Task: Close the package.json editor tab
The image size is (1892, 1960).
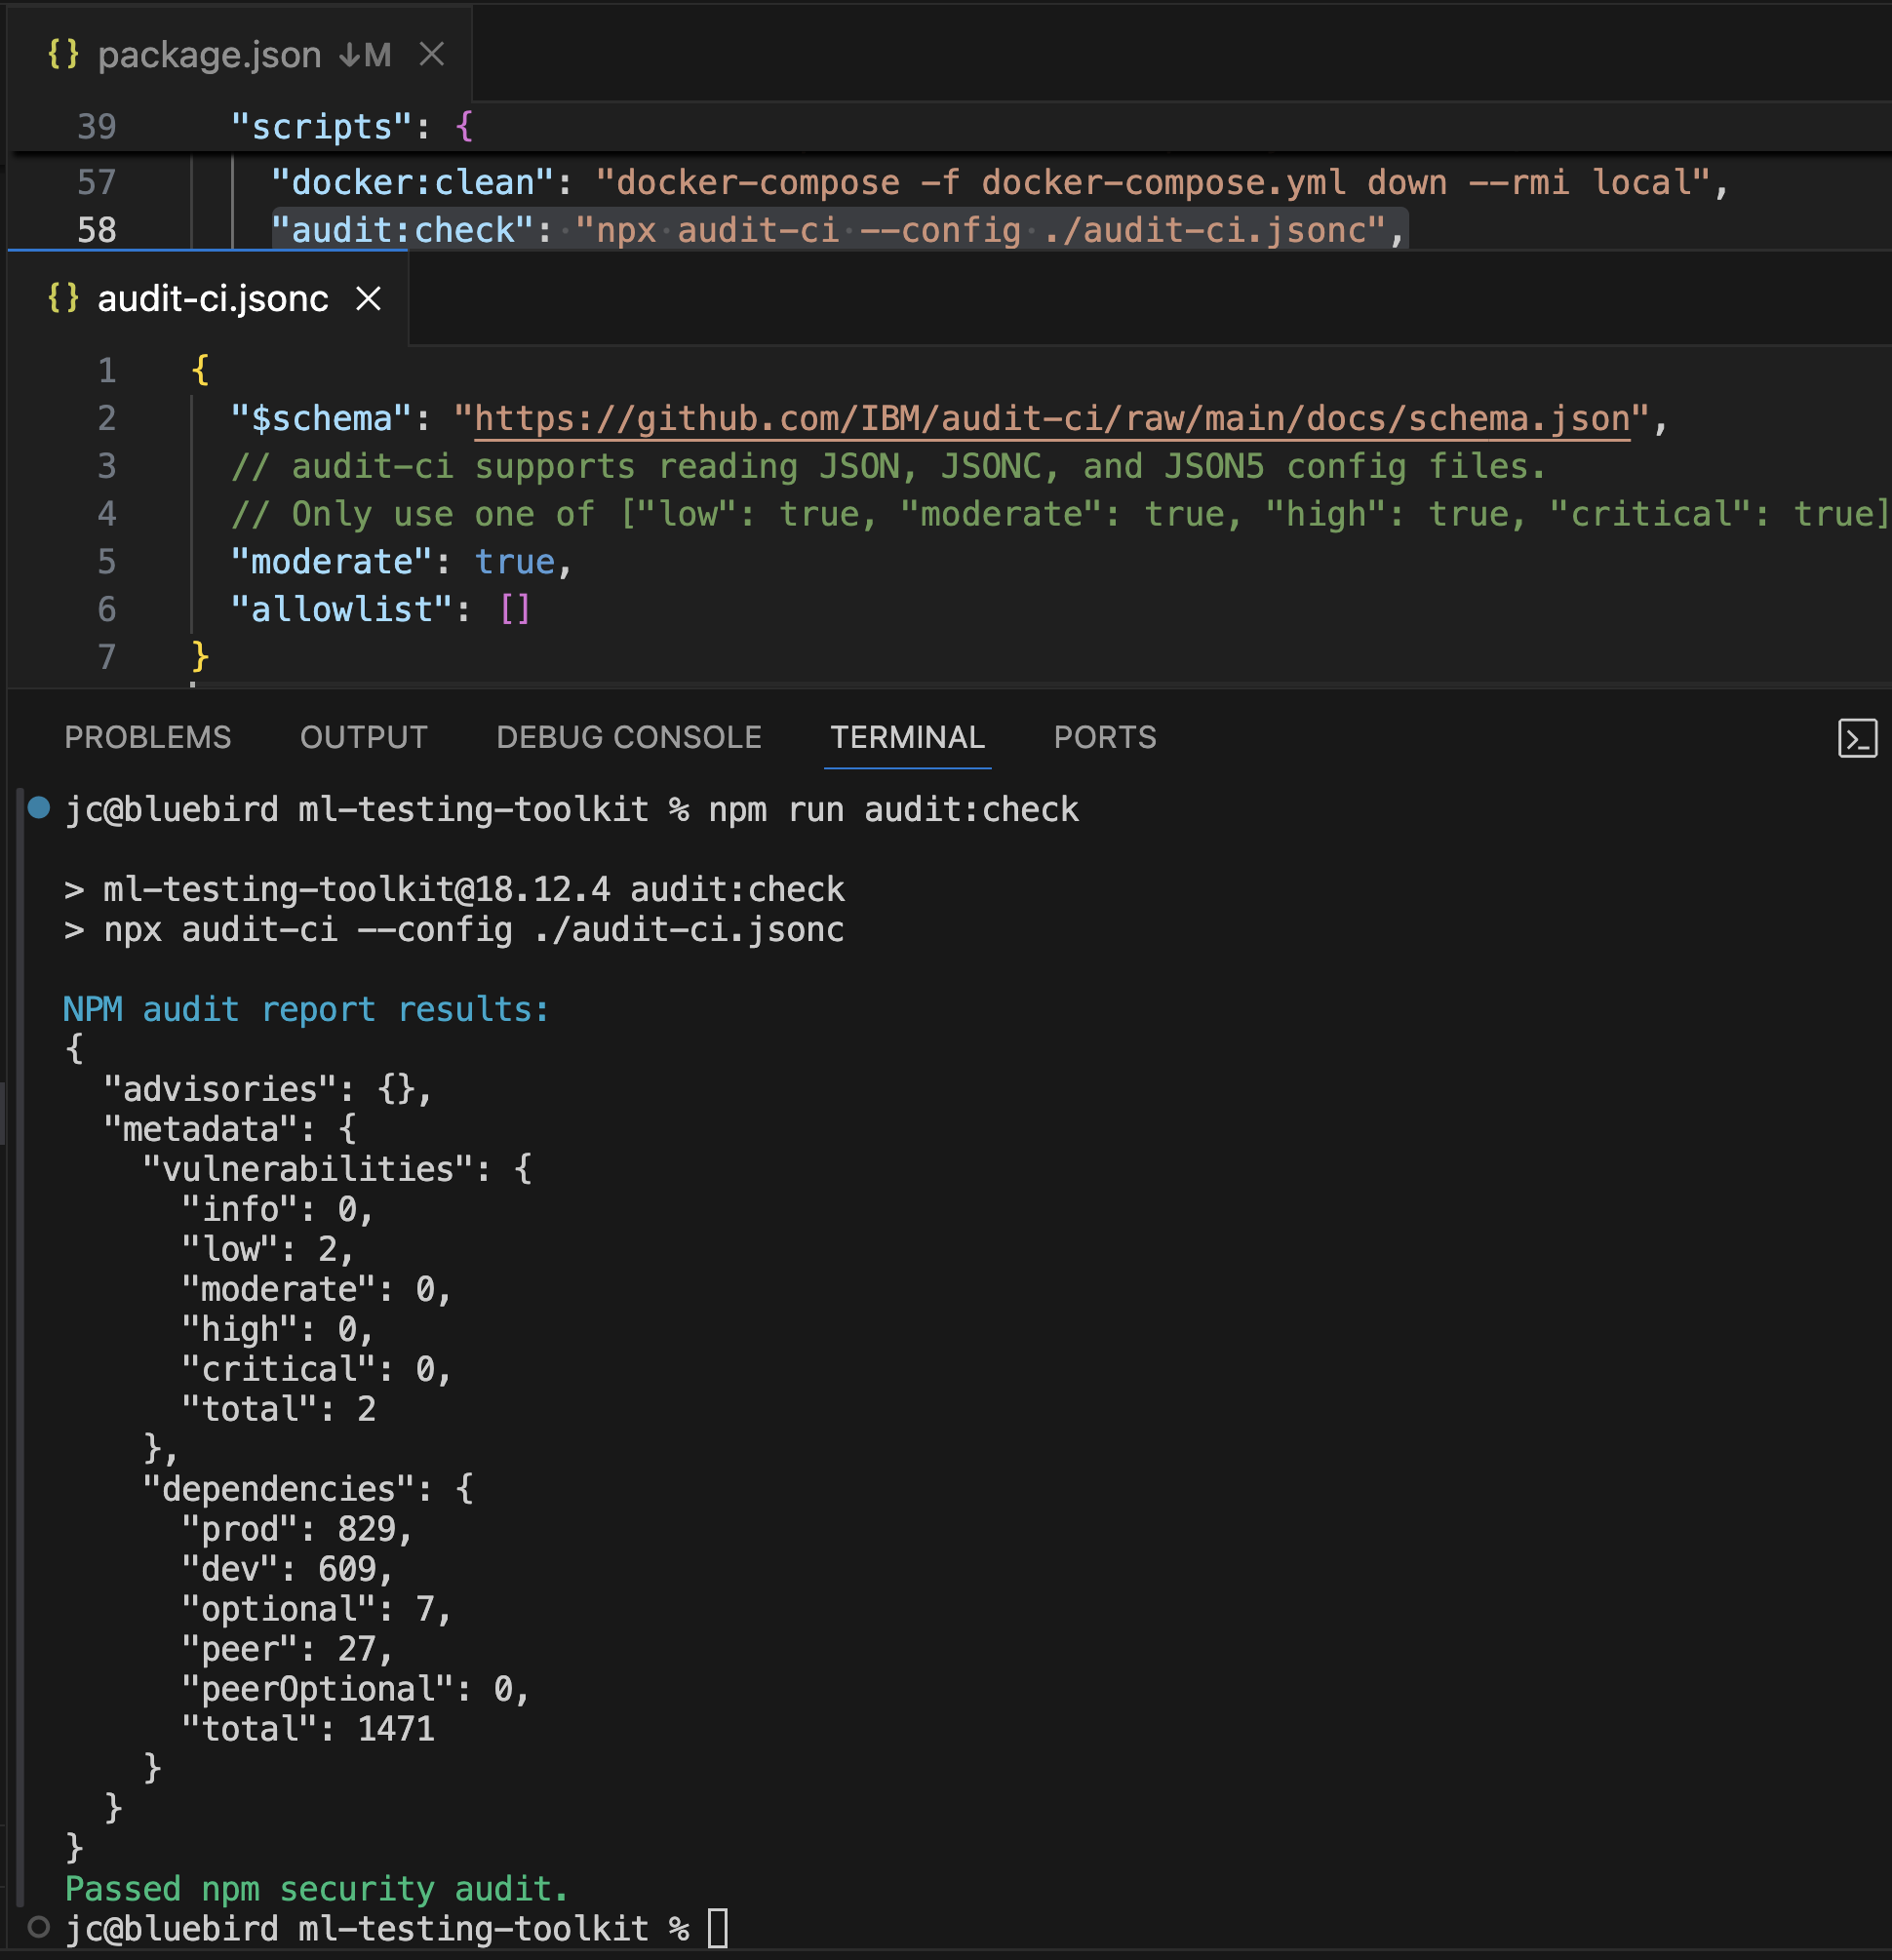Action: pyautogui.click(x=431, y=54)
